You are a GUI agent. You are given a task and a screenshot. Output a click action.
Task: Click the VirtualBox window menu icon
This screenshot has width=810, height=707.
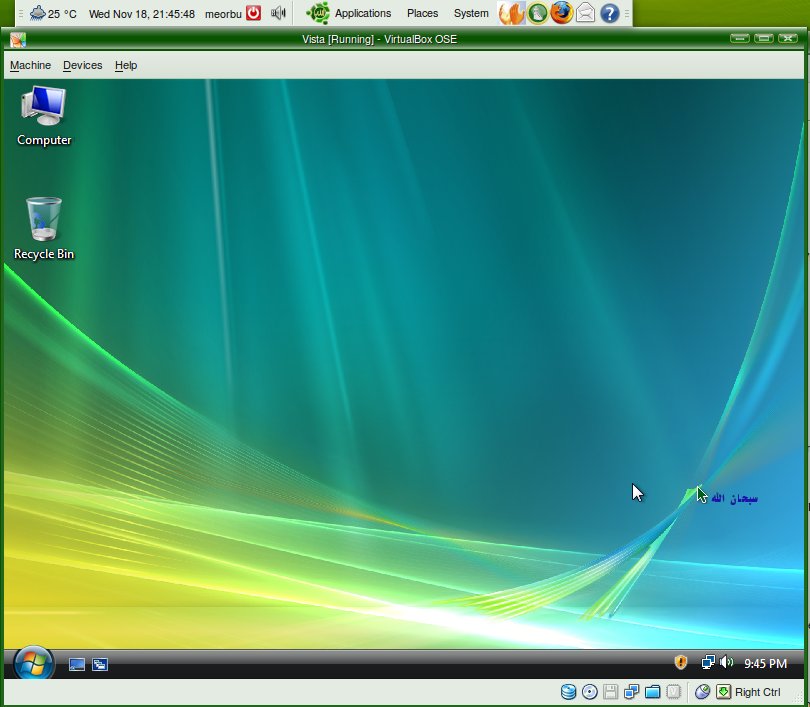[x=18, y=39]
